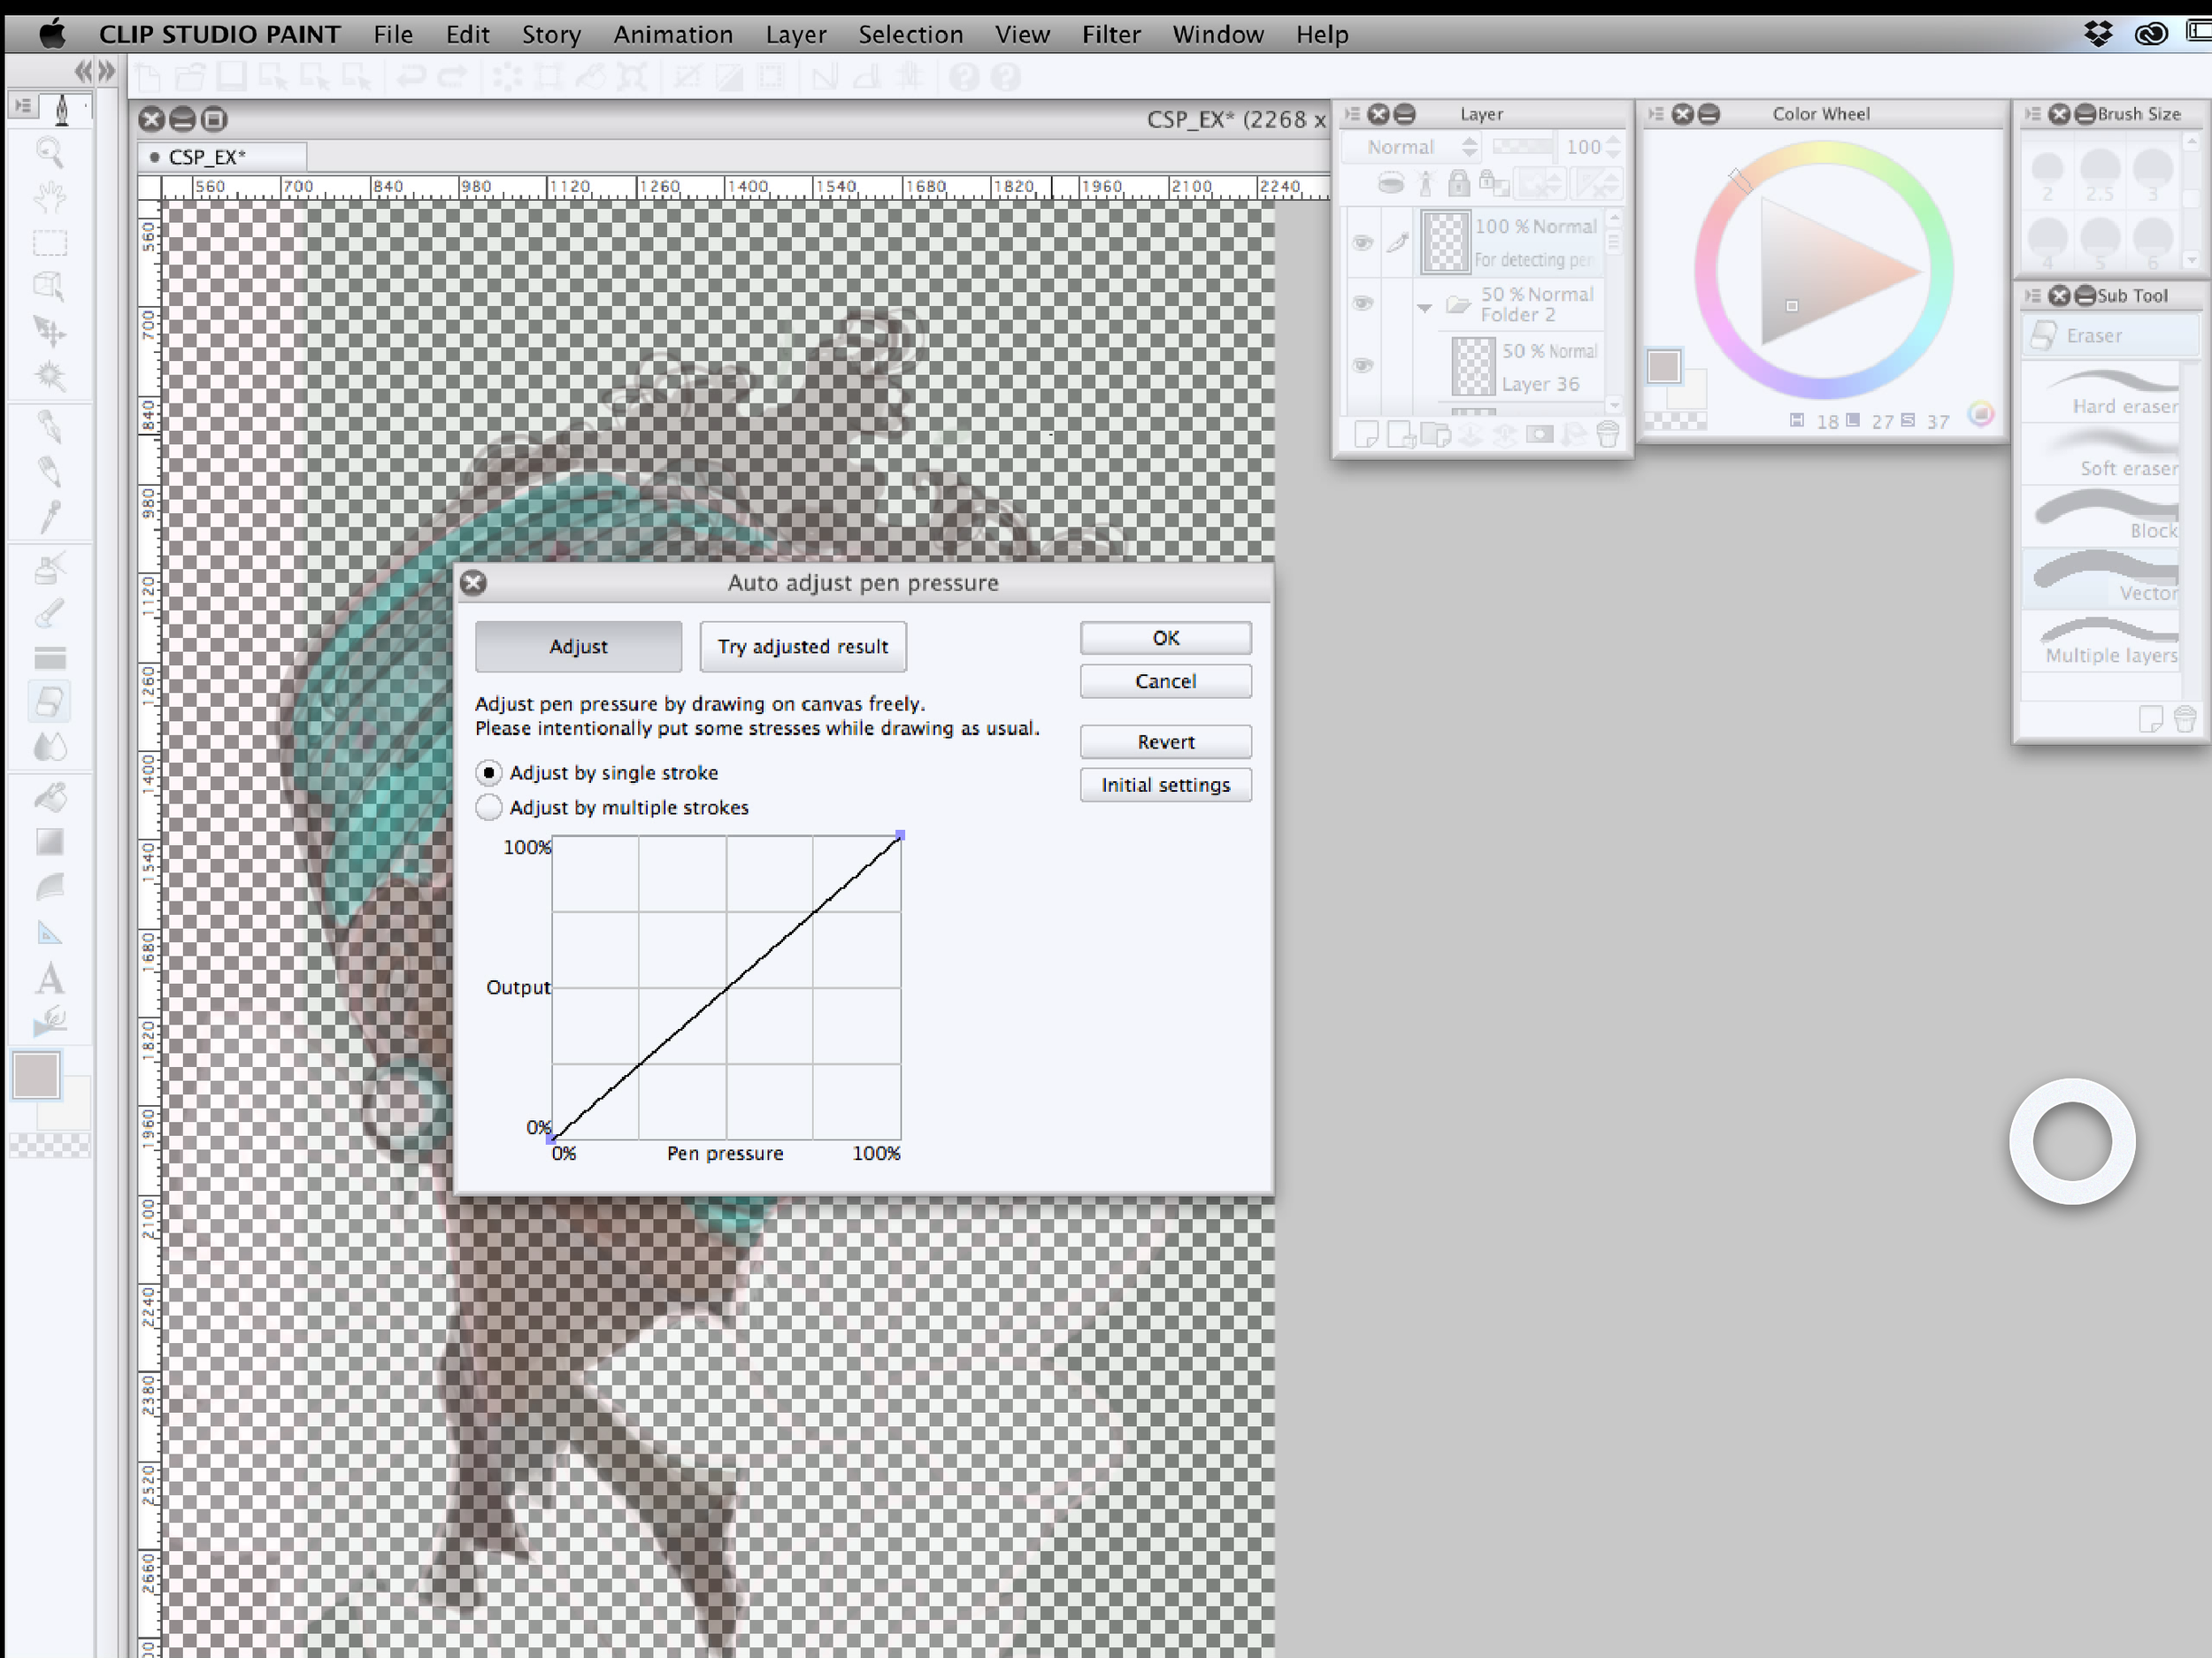The image size is (2212, 1658).
Task: Click the Initial settings button
Action: coord(1165,785)
